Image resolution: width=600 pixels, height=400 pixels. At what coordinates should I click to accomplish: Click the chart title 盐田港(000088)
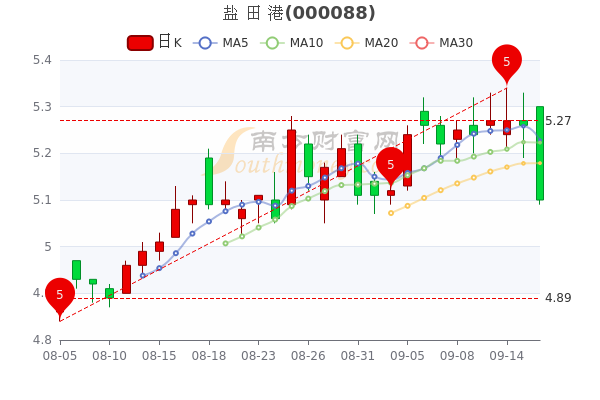[x=299, y=13]
